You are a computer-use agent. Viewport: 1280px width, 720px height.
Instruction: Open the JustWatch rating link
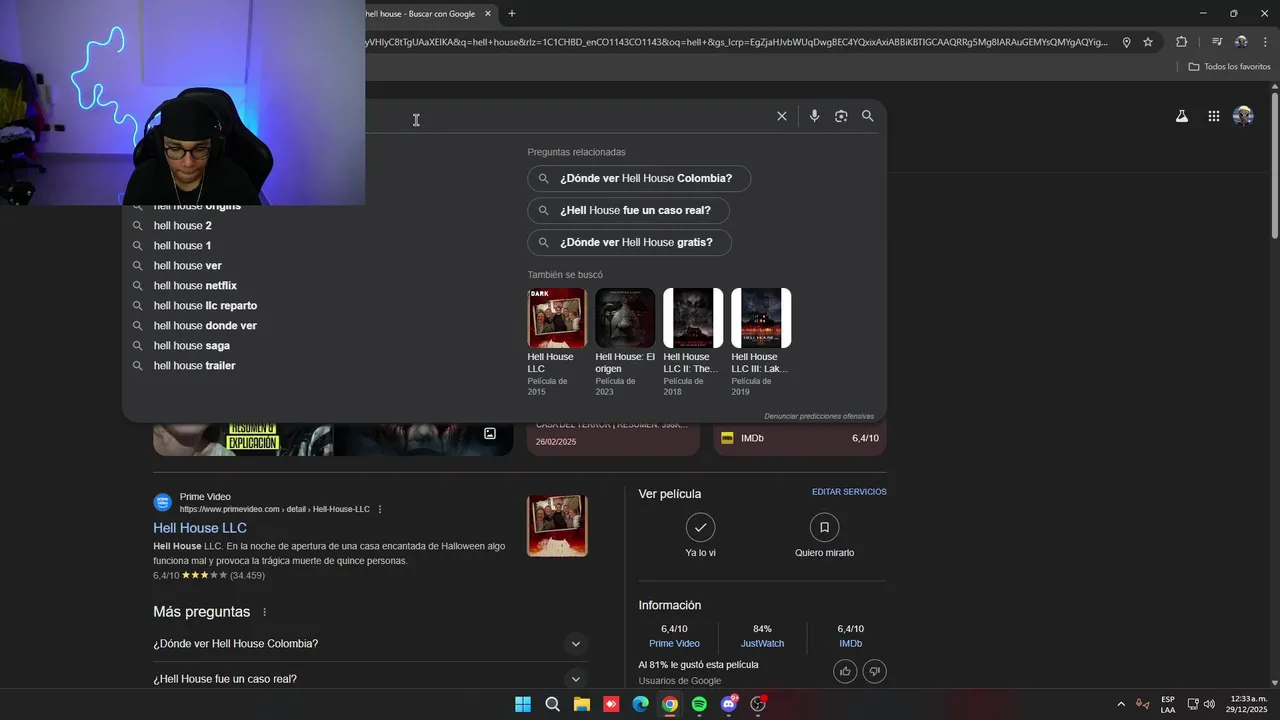tap(762, 644)
